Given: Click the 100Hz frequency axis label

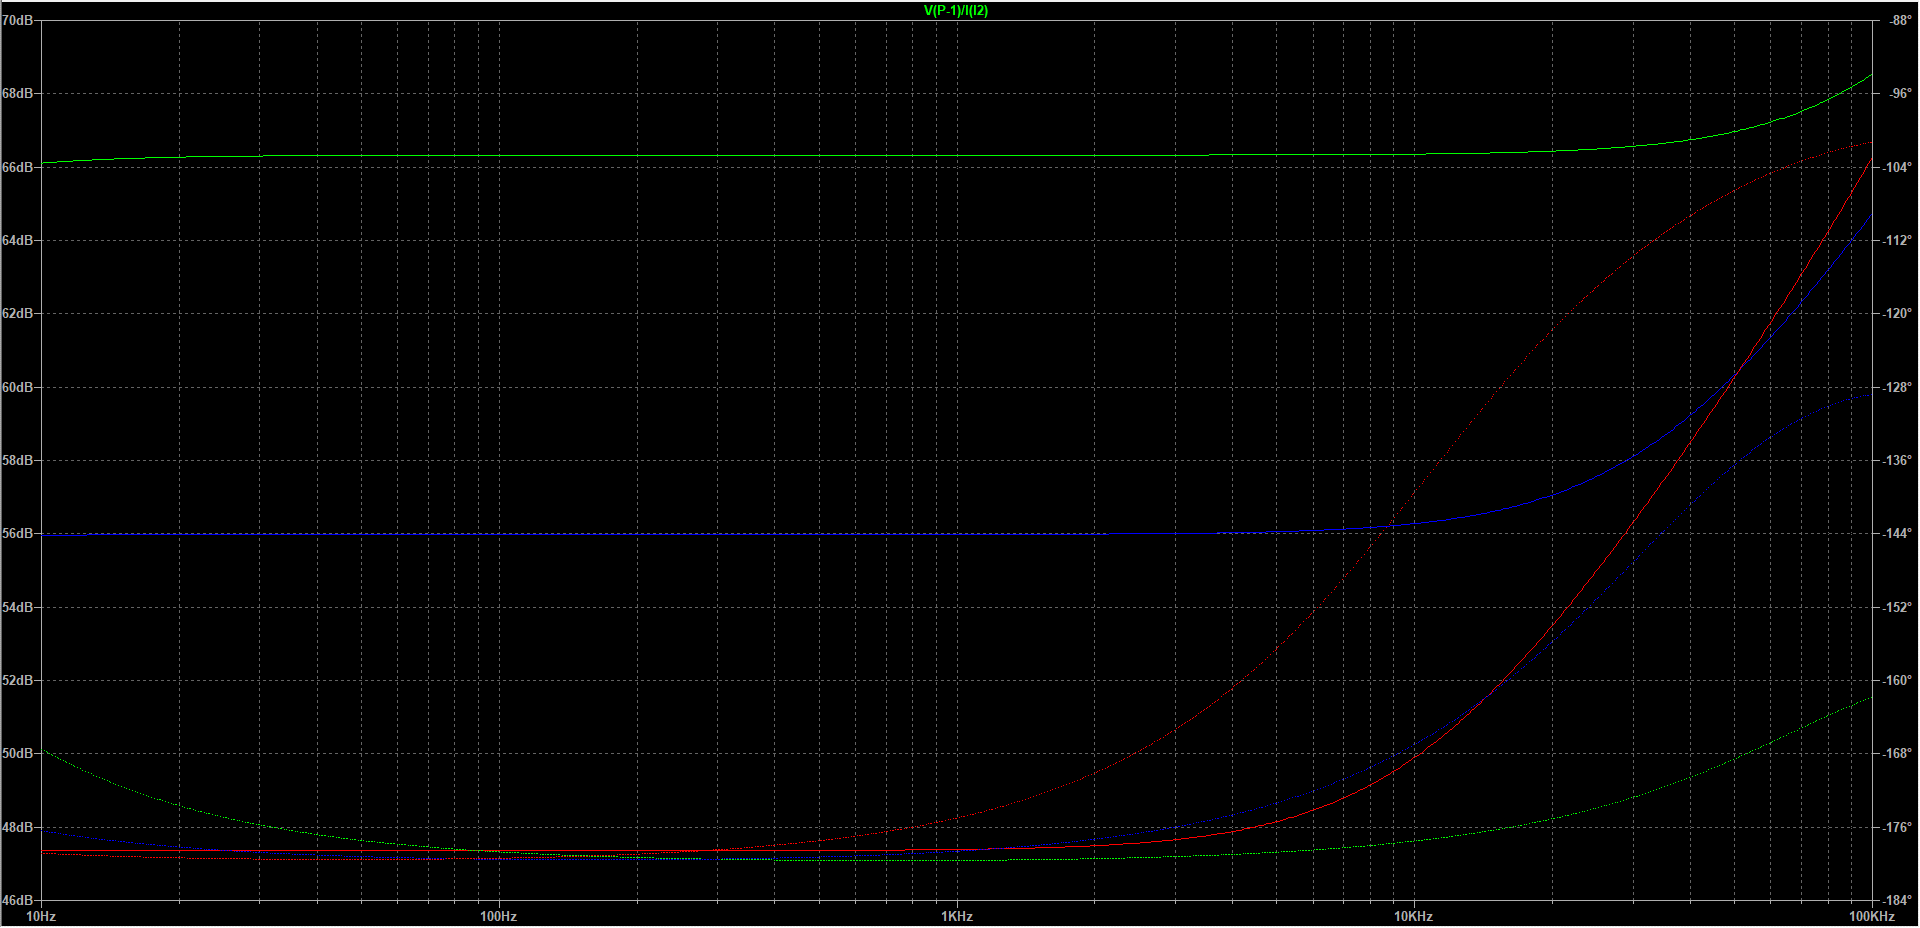Looking at the screenshot, I should click(x=498, y=916).
